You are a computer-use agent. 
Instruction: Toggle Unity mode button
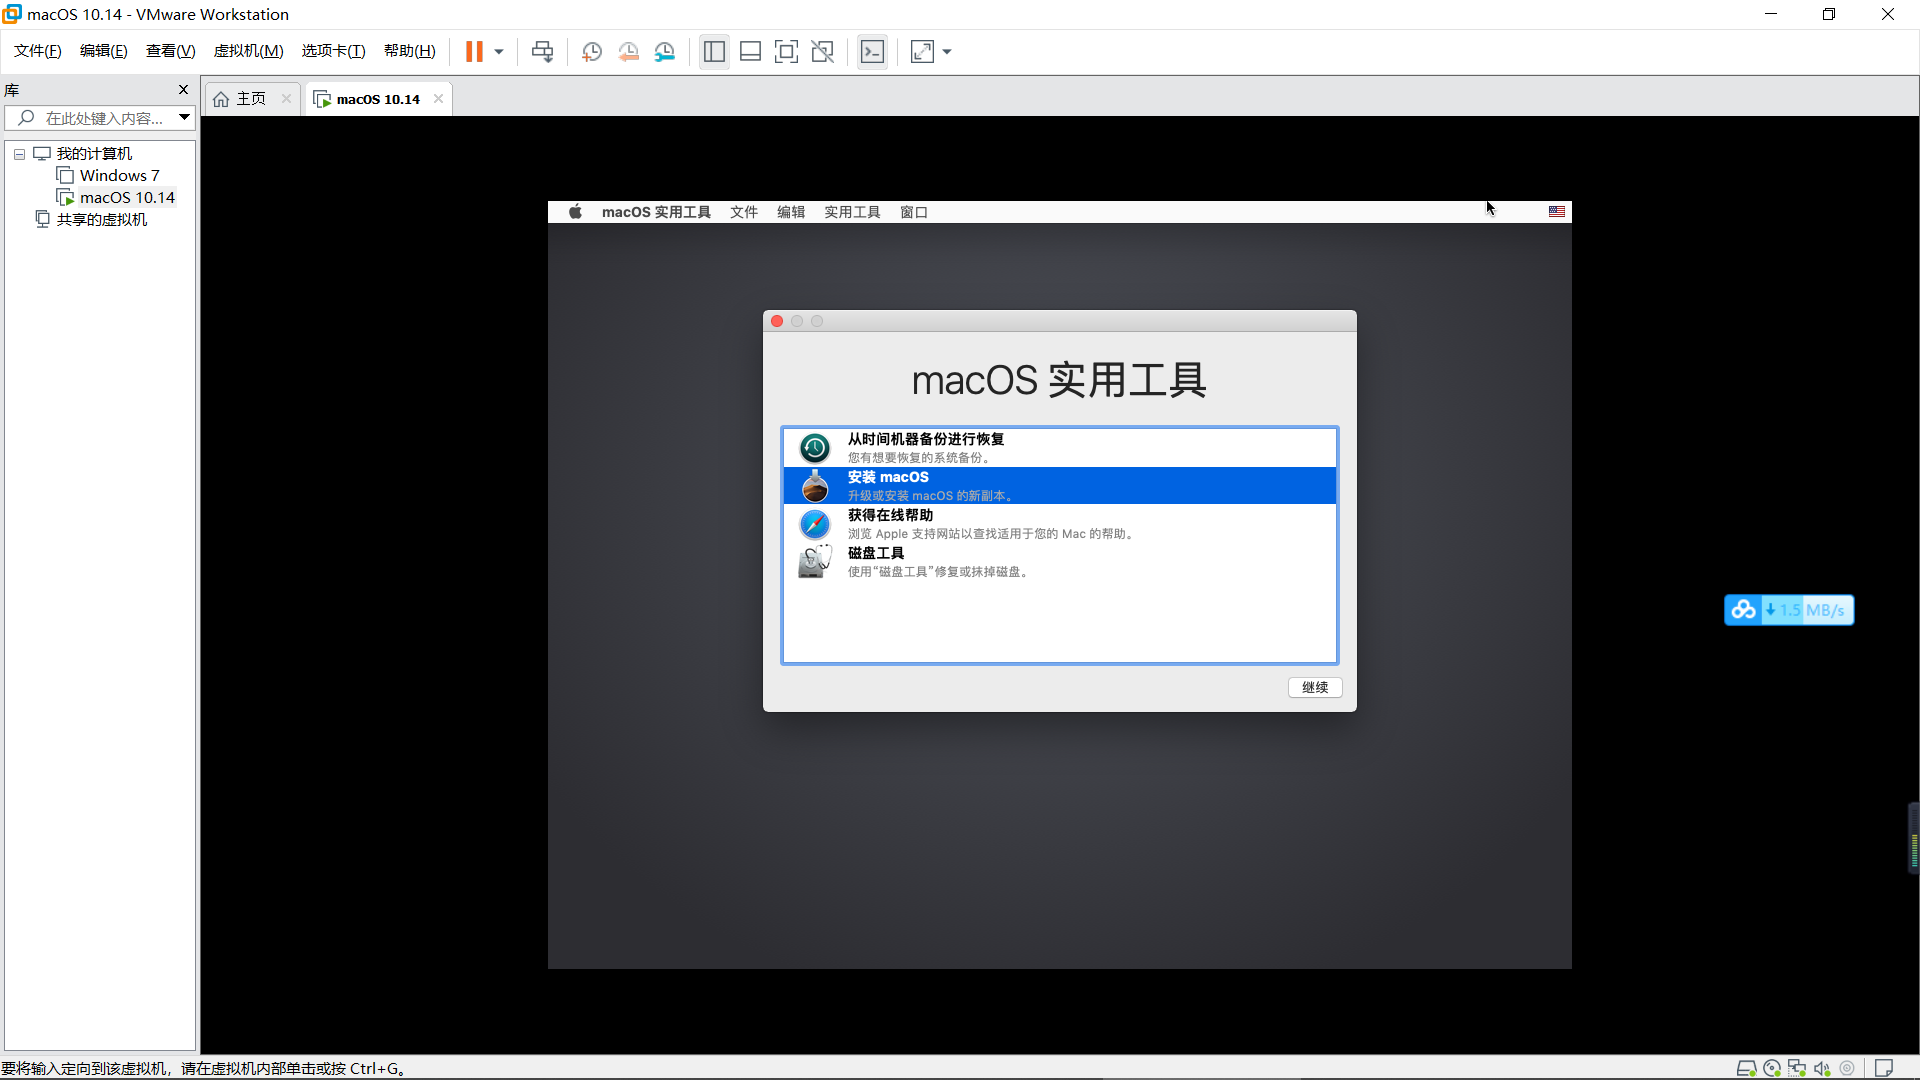pos(822,52)
